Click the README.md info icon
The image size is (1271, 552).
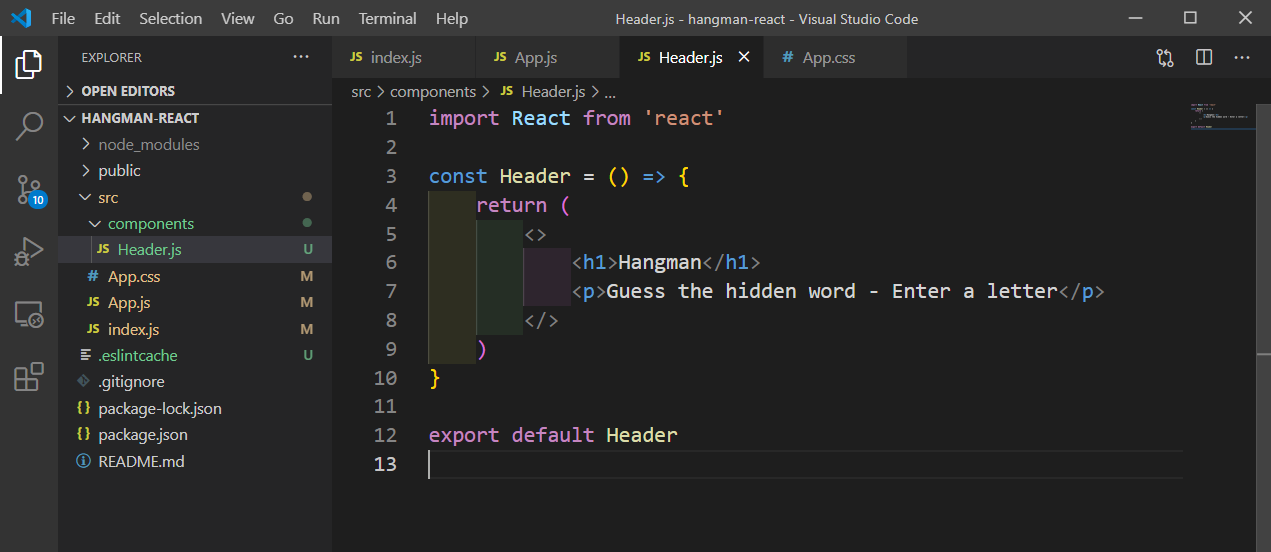[x=83, y=462]
